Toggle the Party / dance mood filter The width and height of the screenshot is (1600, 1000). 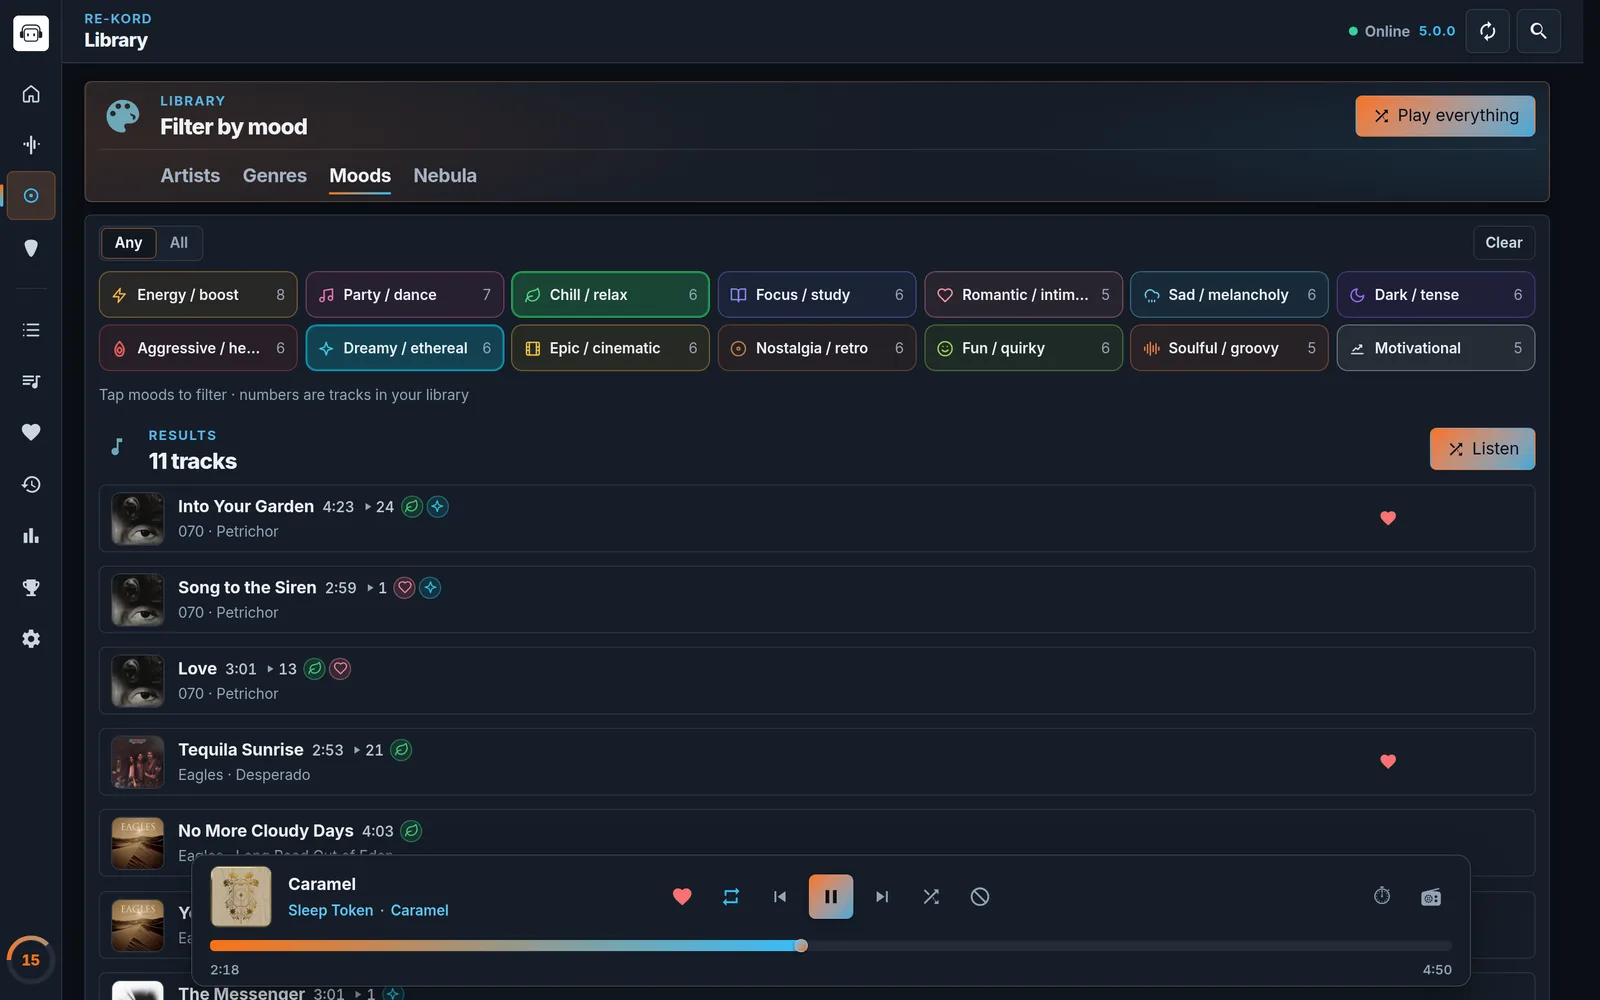point(404,295)
